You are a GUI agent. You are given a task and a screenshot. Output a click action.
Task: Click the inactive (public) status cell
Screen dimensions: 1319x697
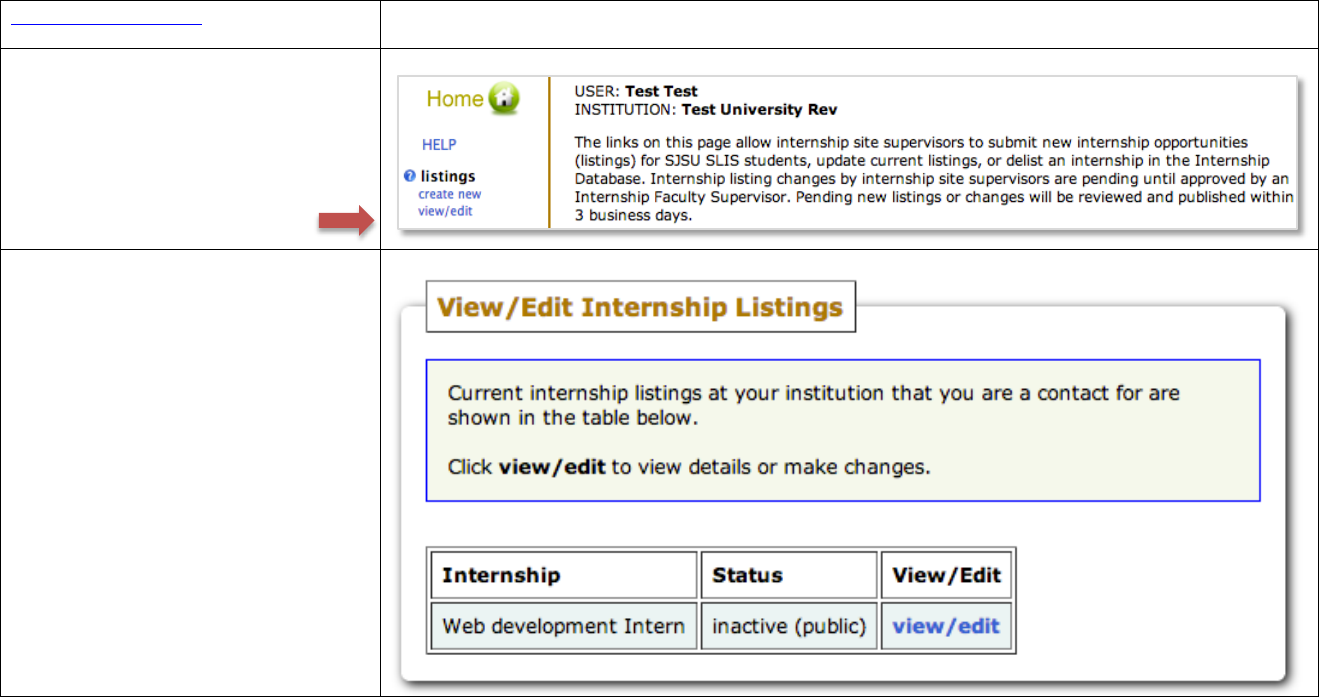pyautogui.click(x=789, y=627)
